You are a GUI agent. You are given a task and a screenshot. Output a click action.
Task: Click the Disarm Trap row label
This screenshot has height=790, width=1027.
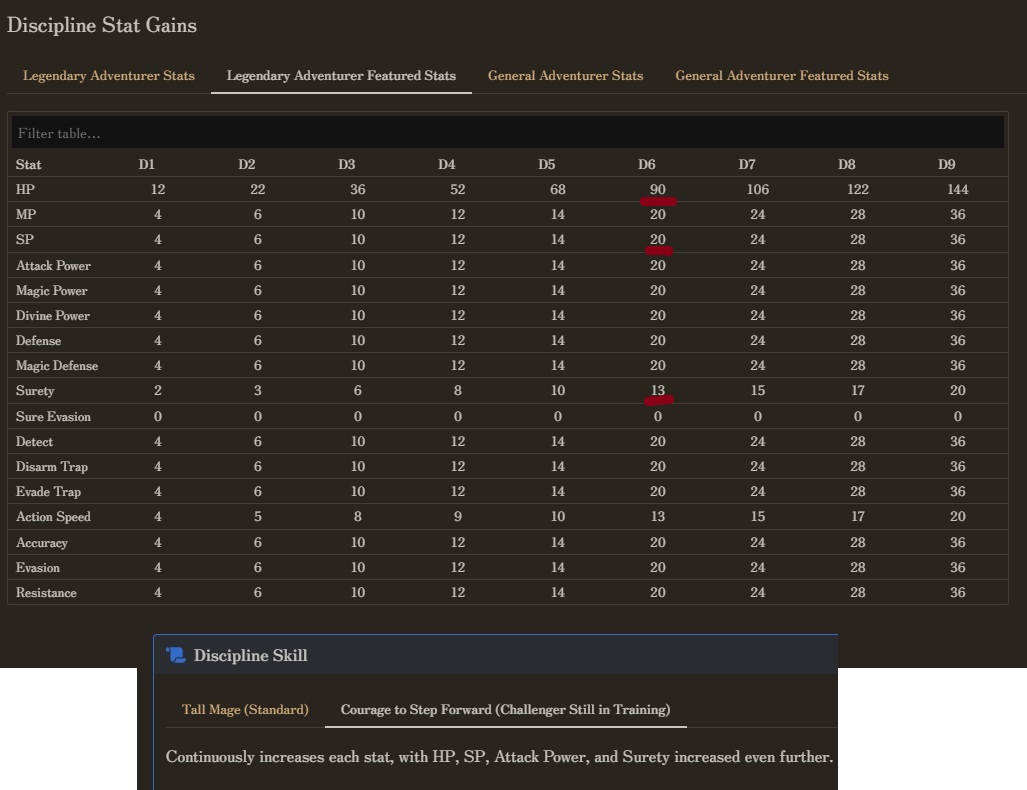(x=52, y=466)
